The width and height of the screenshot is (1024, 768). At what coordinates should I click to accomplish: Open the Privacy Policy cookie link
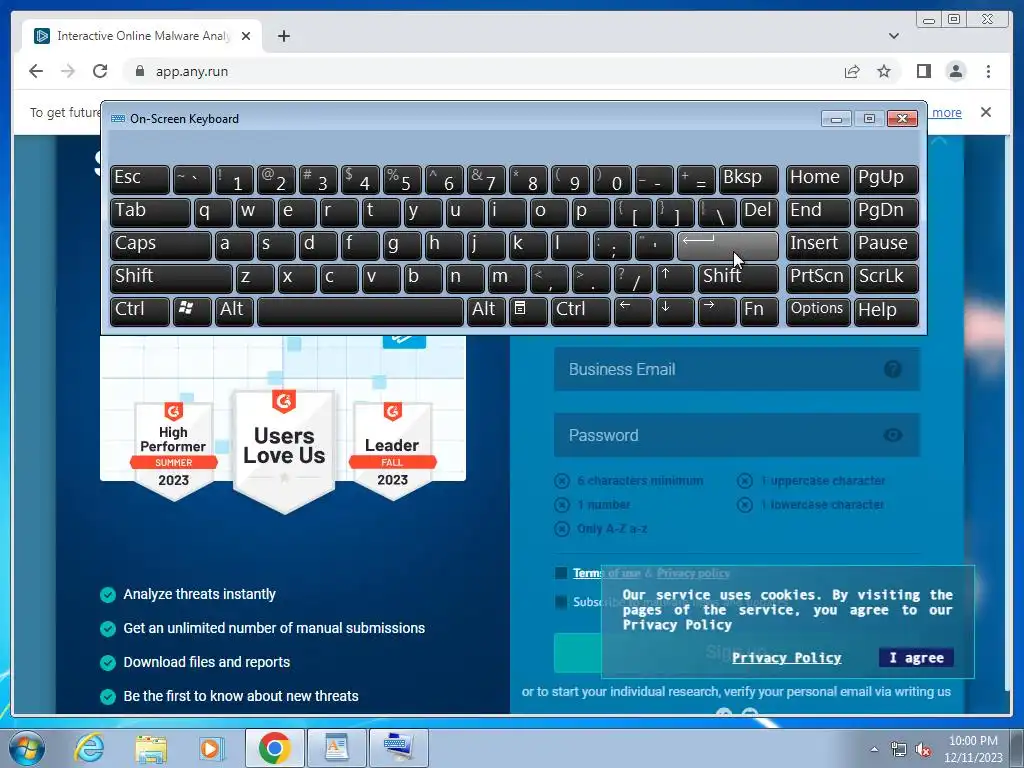(786, 658)
